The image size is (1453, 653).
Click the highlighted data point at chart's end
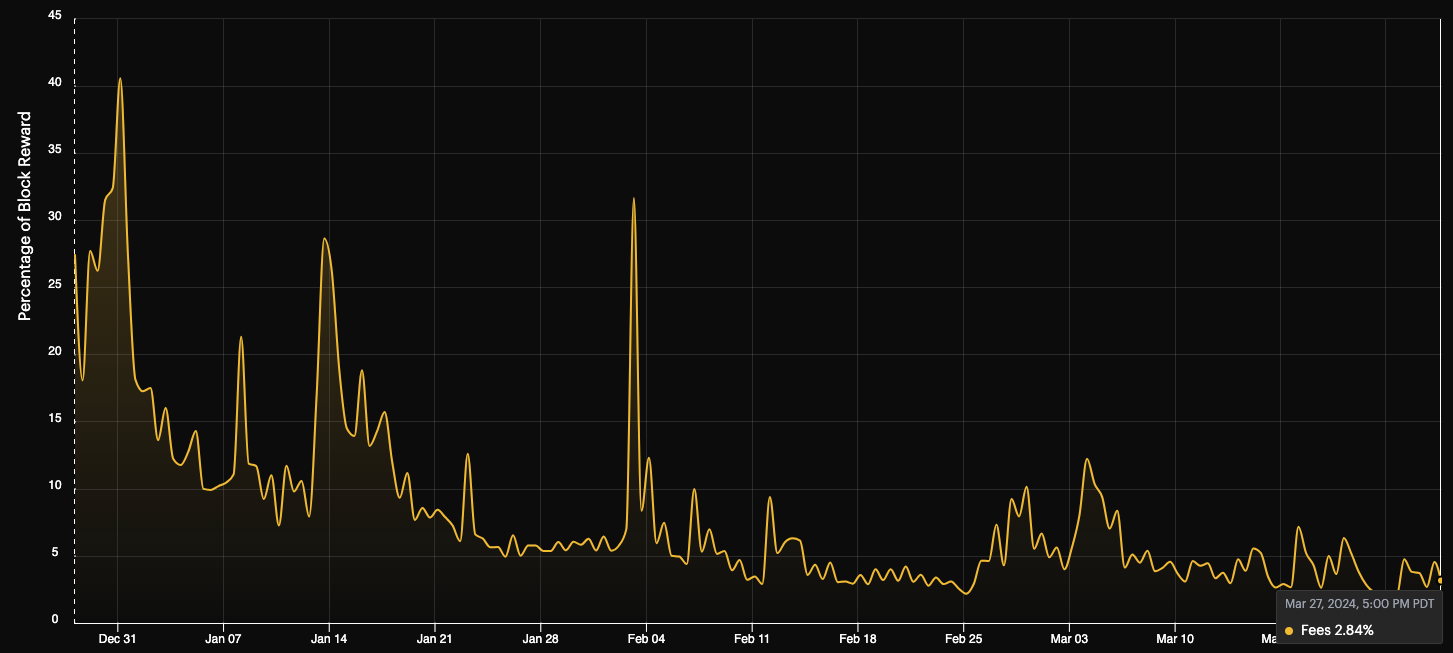tap(1441, 580)
